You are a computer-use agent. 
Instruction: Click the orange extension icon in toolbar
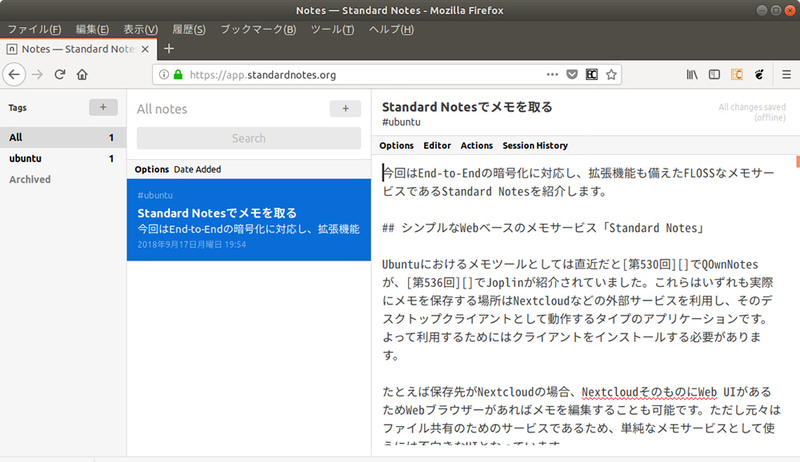coord(737,75)
